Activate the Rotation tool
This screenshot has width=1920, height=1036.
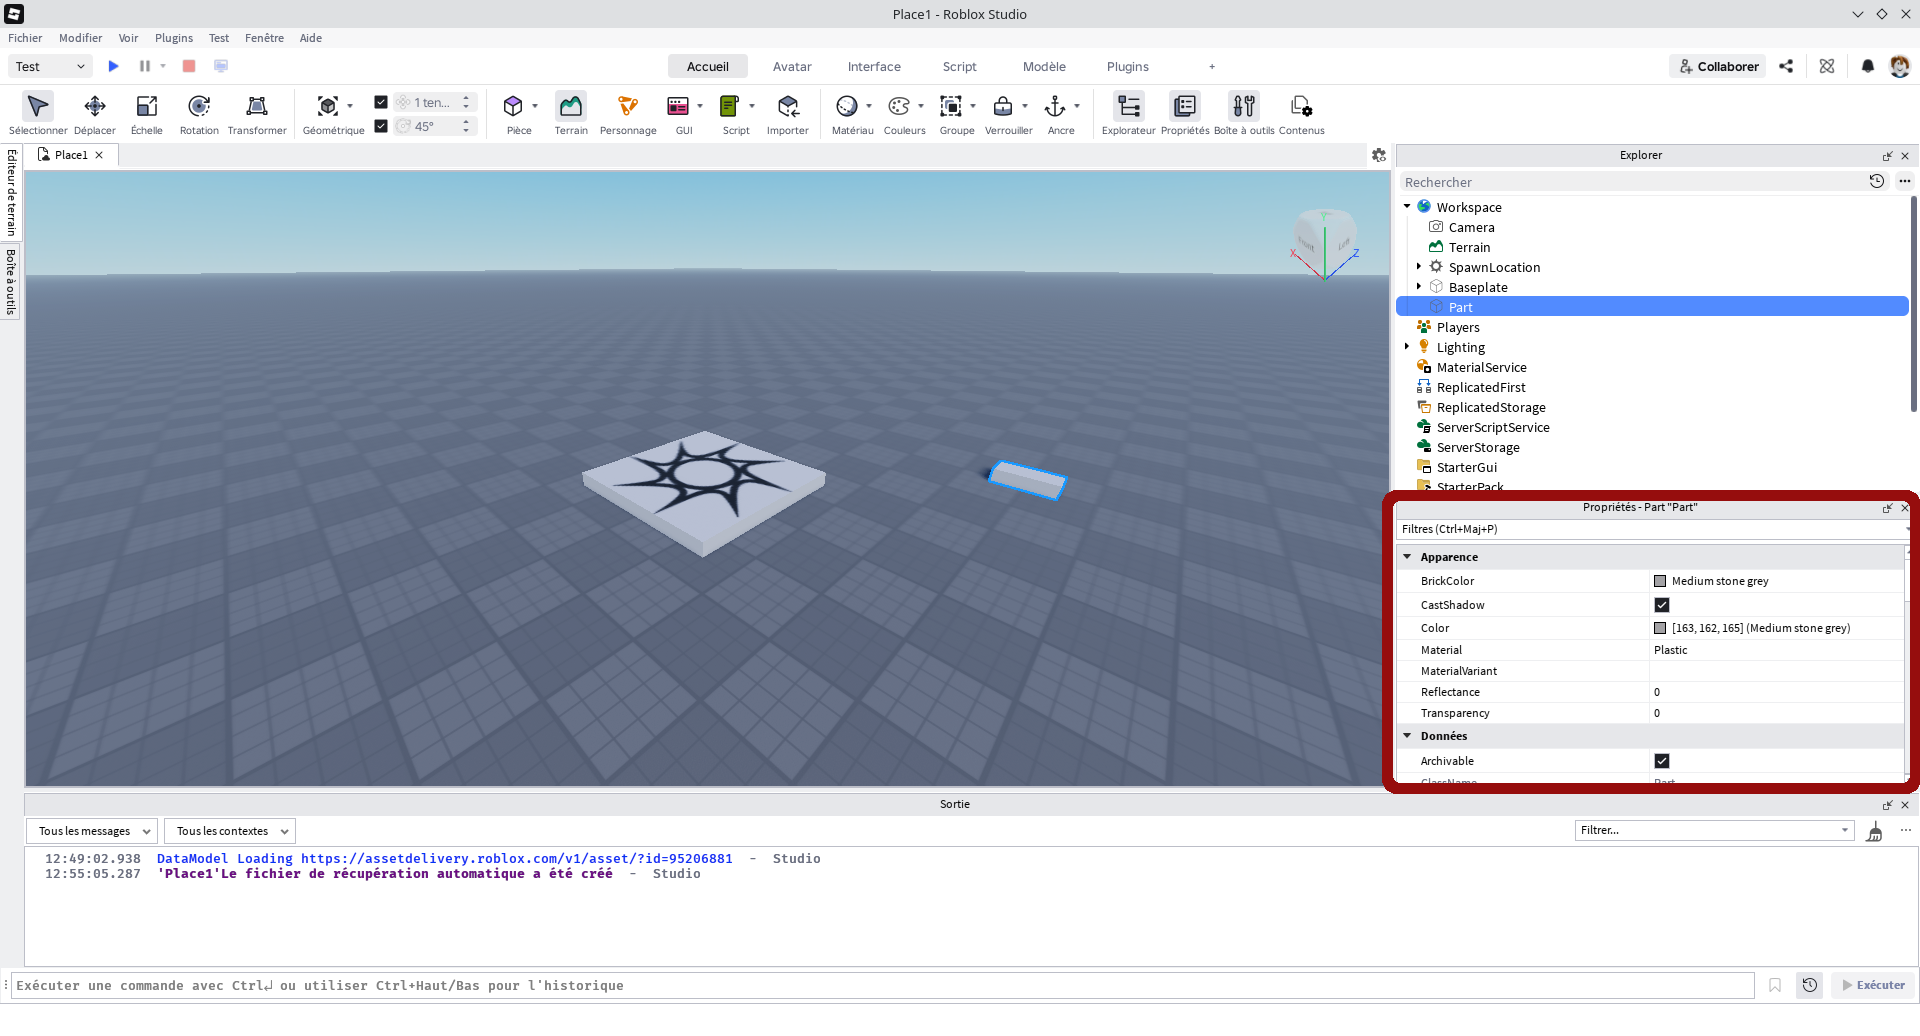(198, 113)
